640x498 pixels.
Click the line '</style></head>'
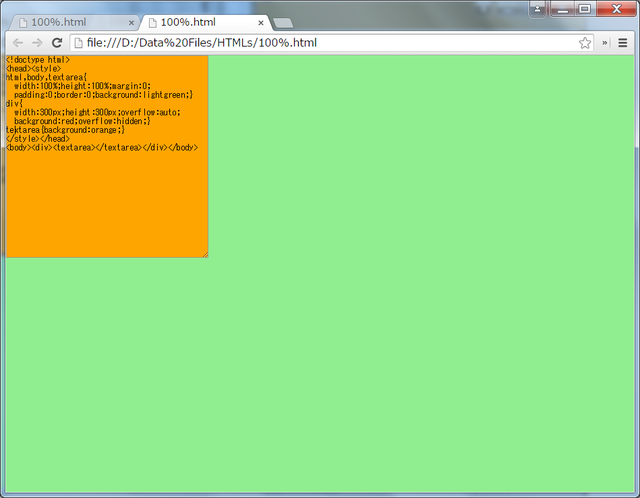pyautogui.click(x=38, y=139)
